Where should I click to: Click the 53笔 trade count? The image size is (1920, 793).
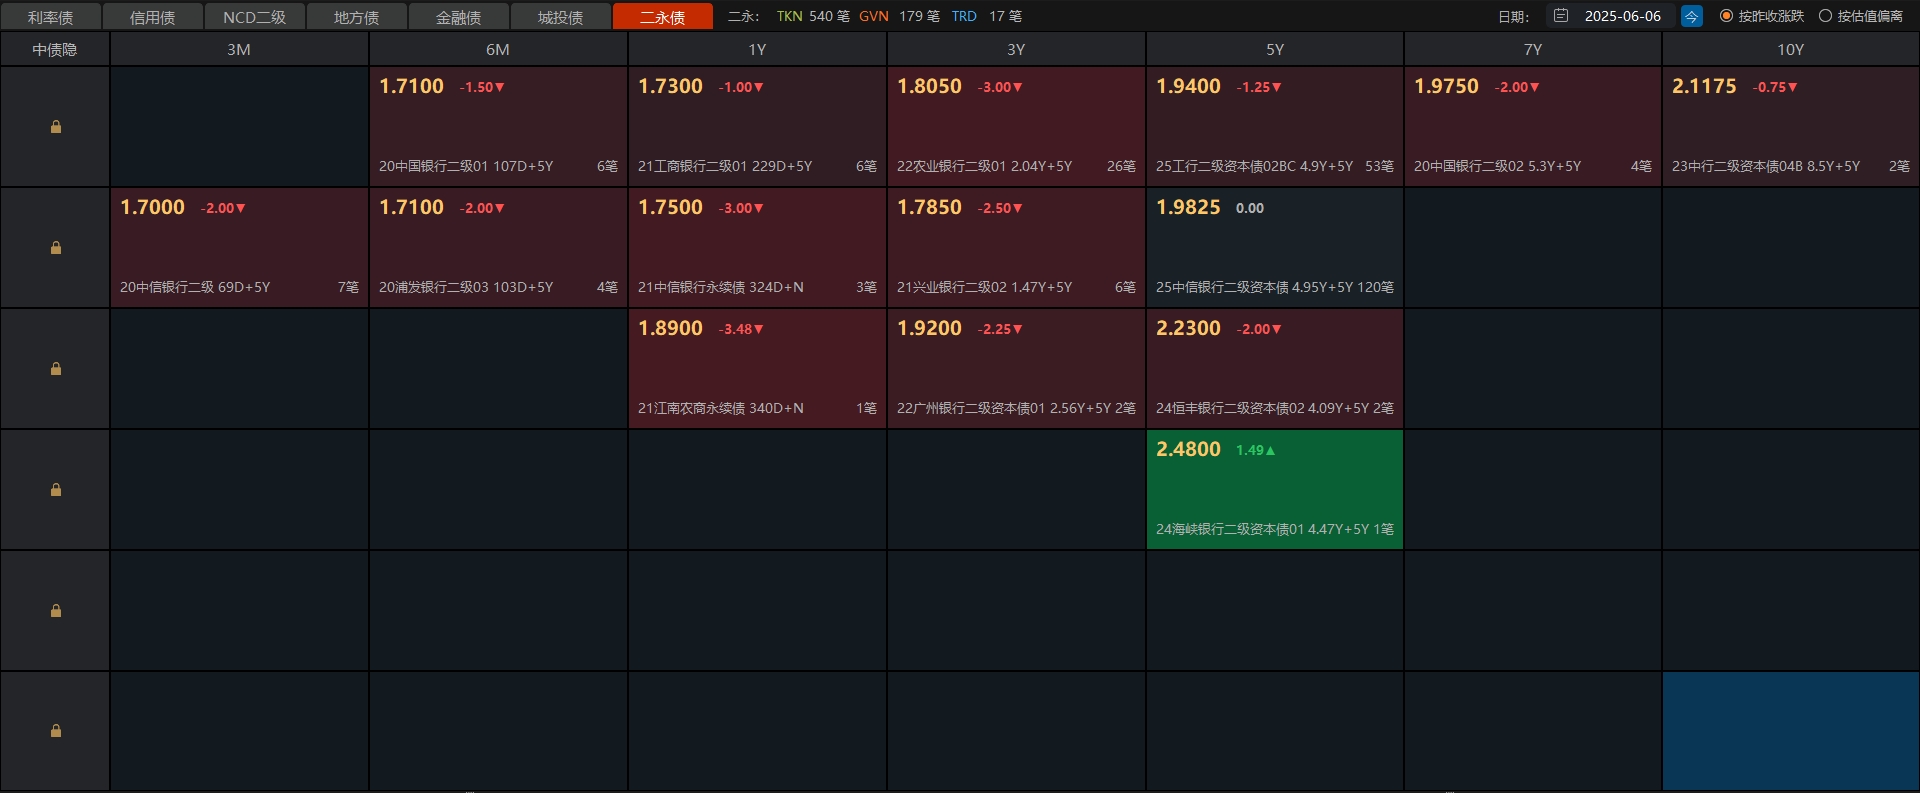pos(1379,167)
